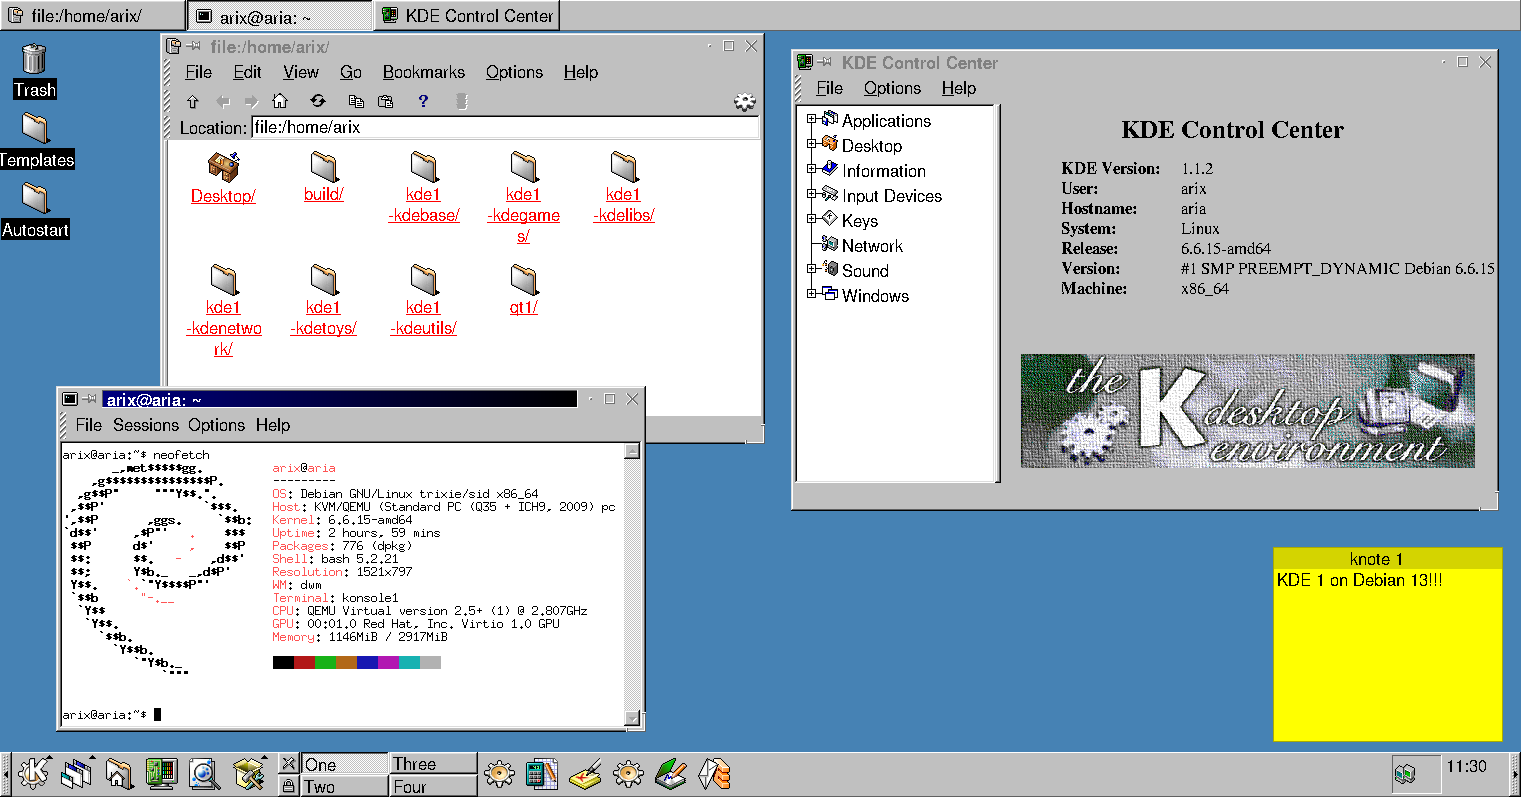Image resolution: width=1521 pixels, height=797 pixels.
Task: Launch the calculator icon in the panel
Action: click(541, 773)
